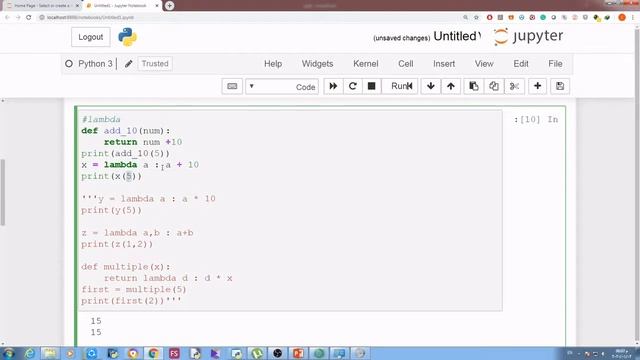This screenshot has height=360, width=640.
Task: Click the 'def add_10(num):' code line
Action: point(126,131)
